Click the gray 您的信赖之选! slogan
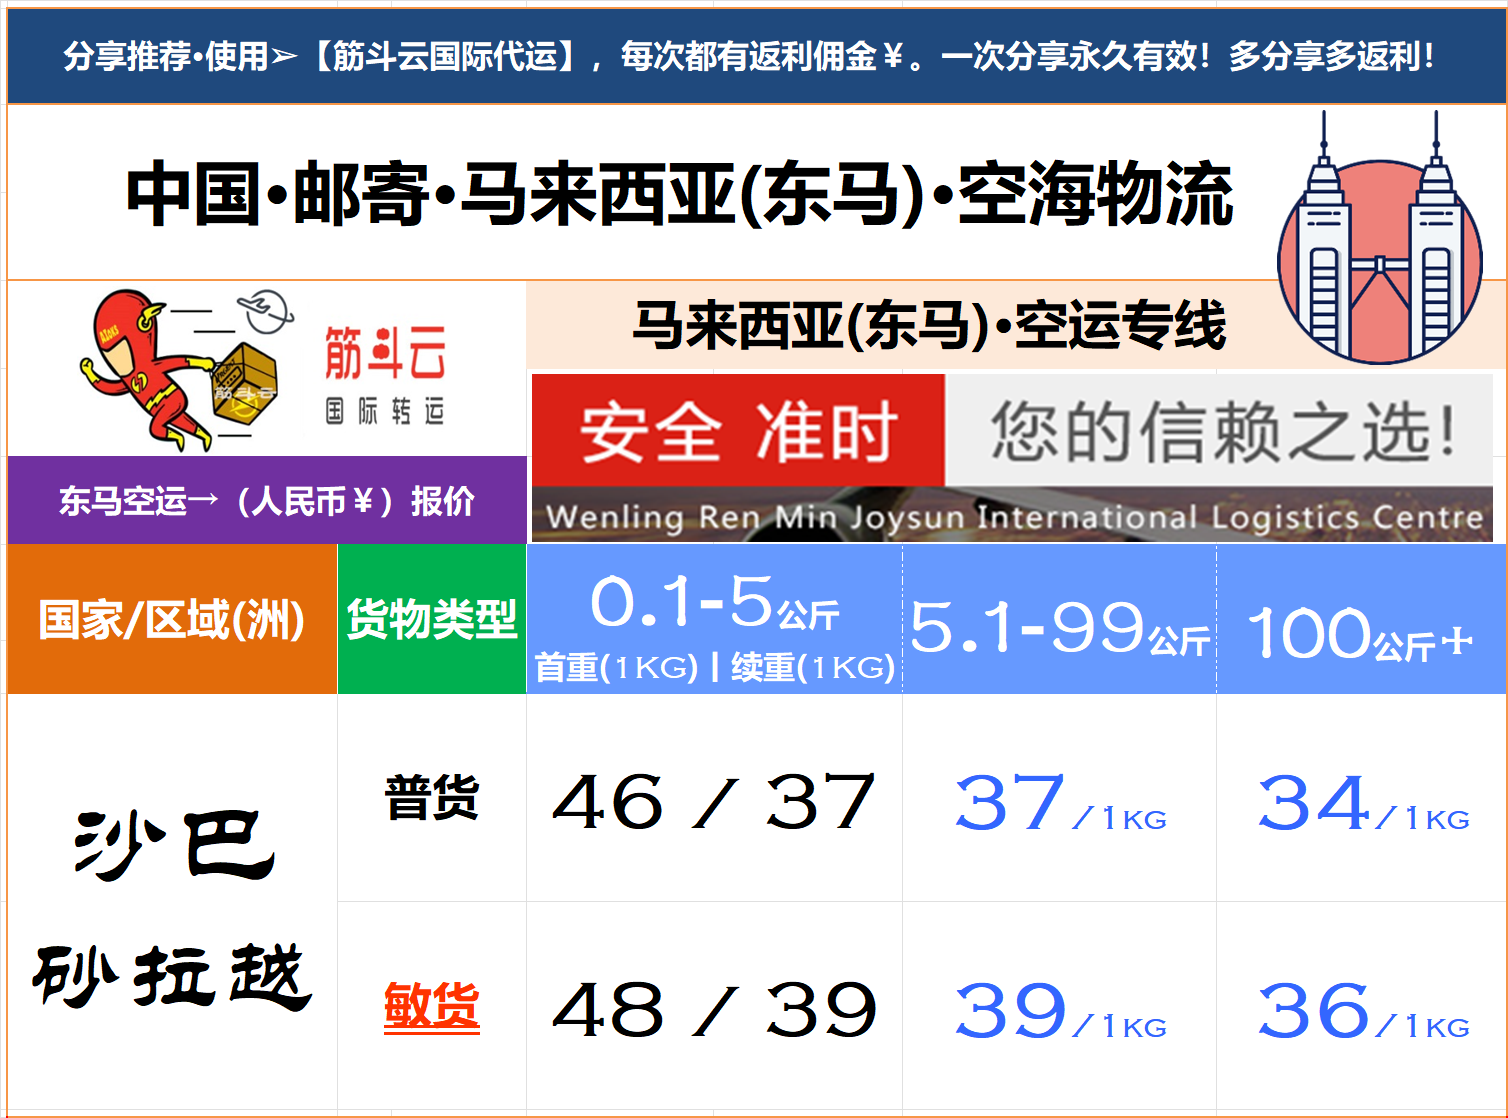Screen dimensions: 1508x1118 click(x=1222, y=431)
